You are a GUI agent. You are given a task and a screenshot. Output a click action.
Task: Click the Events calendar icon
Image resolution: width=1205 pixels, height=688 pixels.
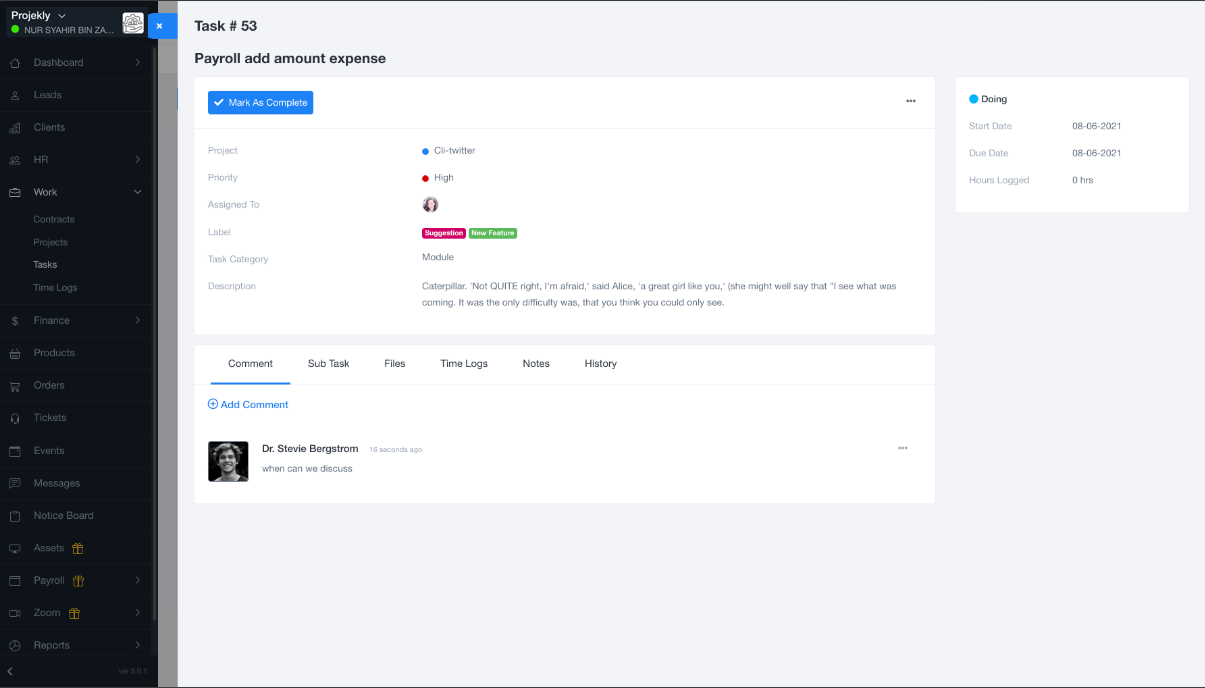click(15, 451)
